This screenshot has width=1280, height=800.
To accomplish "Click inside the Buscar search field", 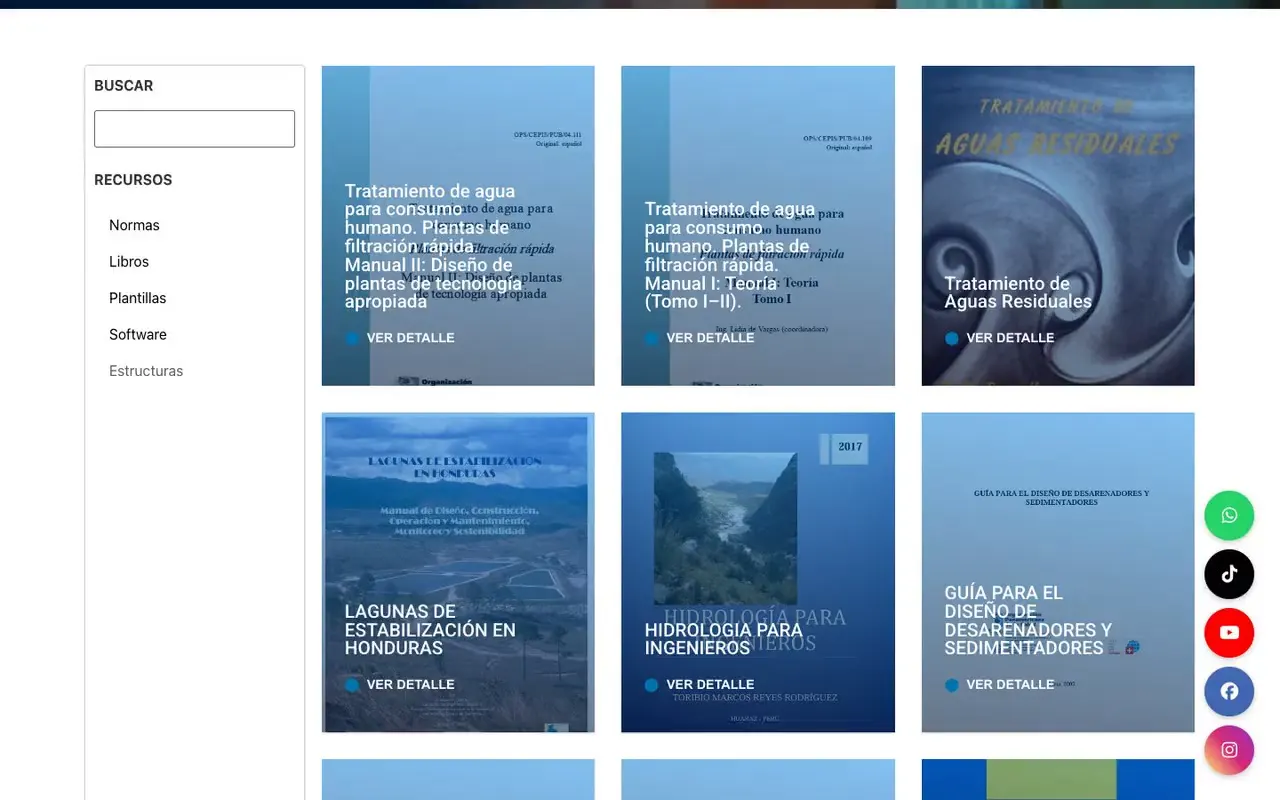I will pos(194,129).
